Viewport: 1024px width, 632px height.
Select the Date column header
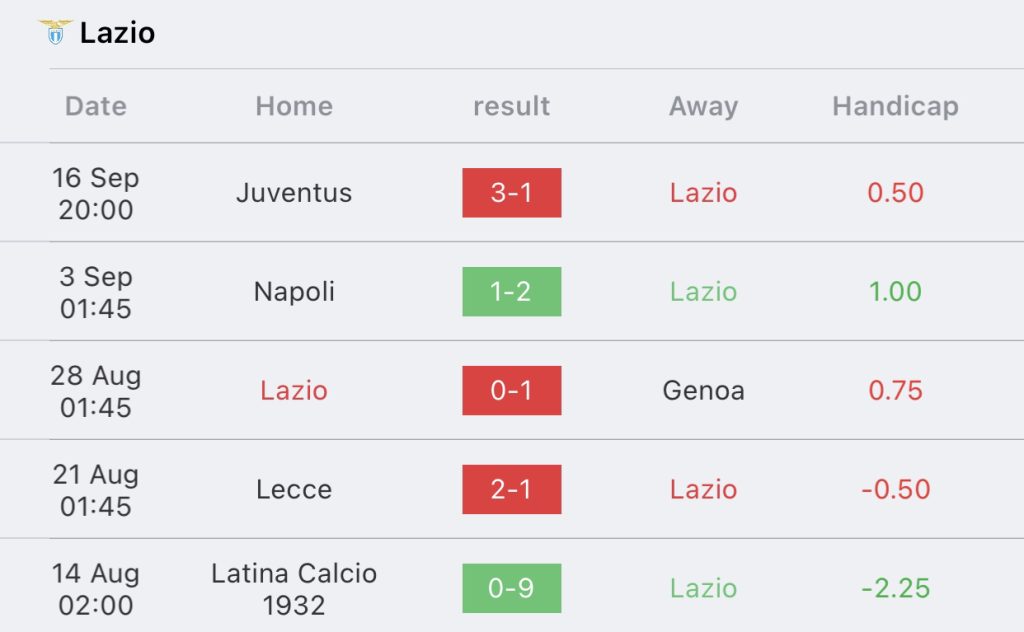point(96,106)
